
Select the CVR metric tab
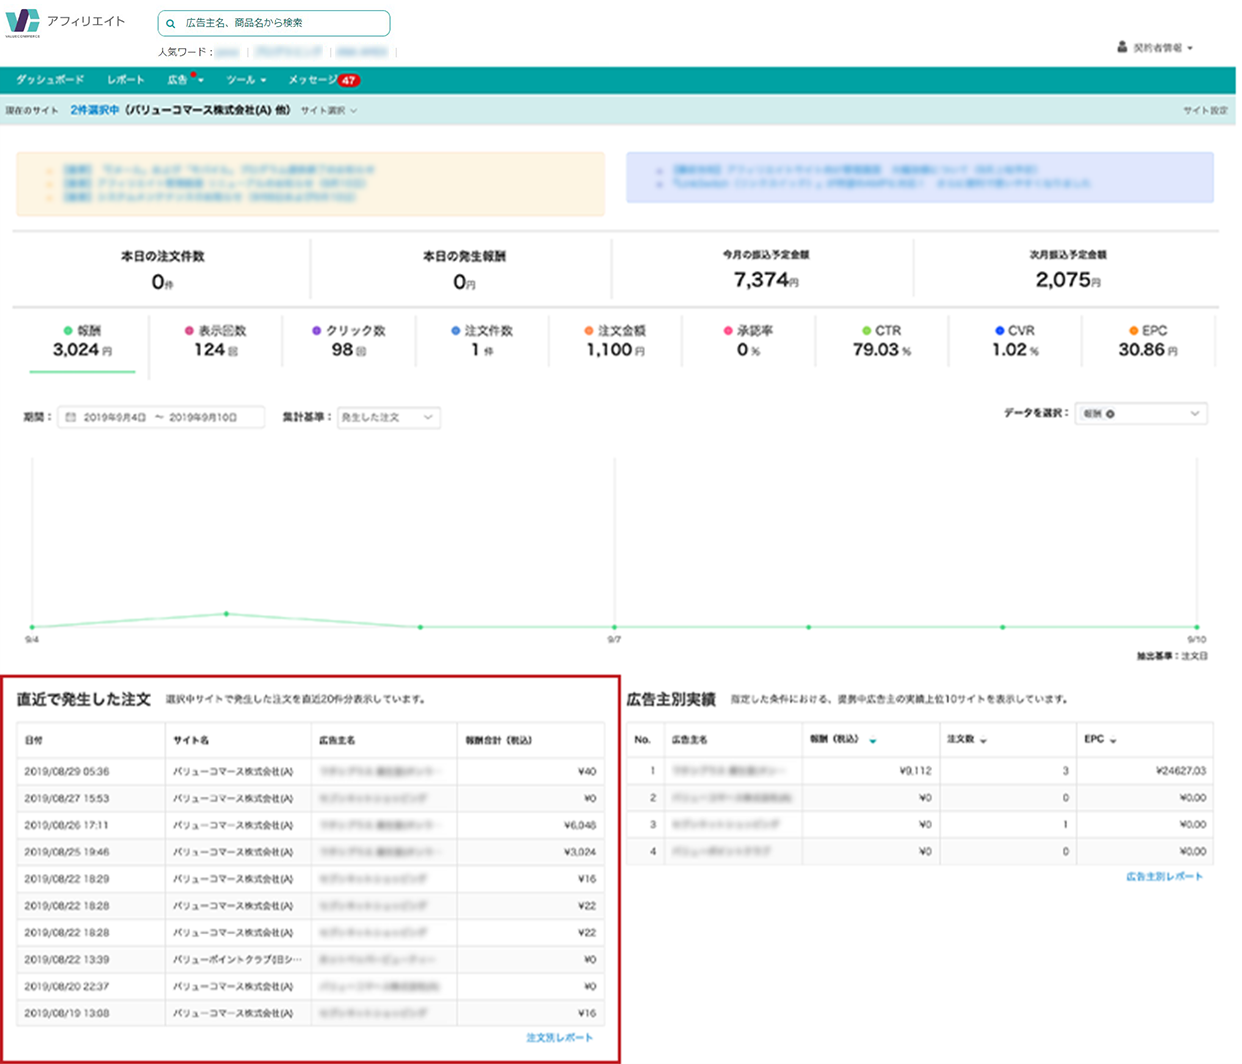(1015, 341)
